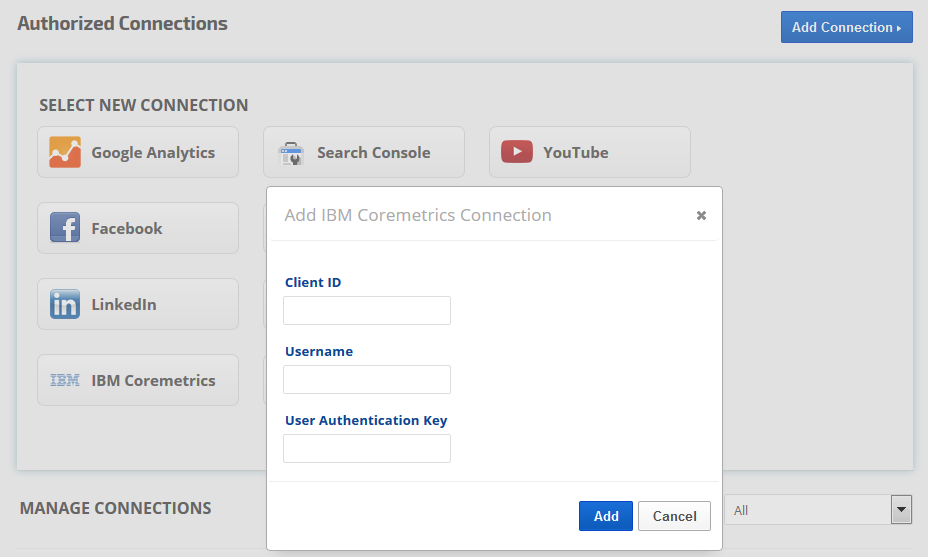Cancel the IBM Coremetrics connection dialog
The image size is (928, 557).
(674, 516)
